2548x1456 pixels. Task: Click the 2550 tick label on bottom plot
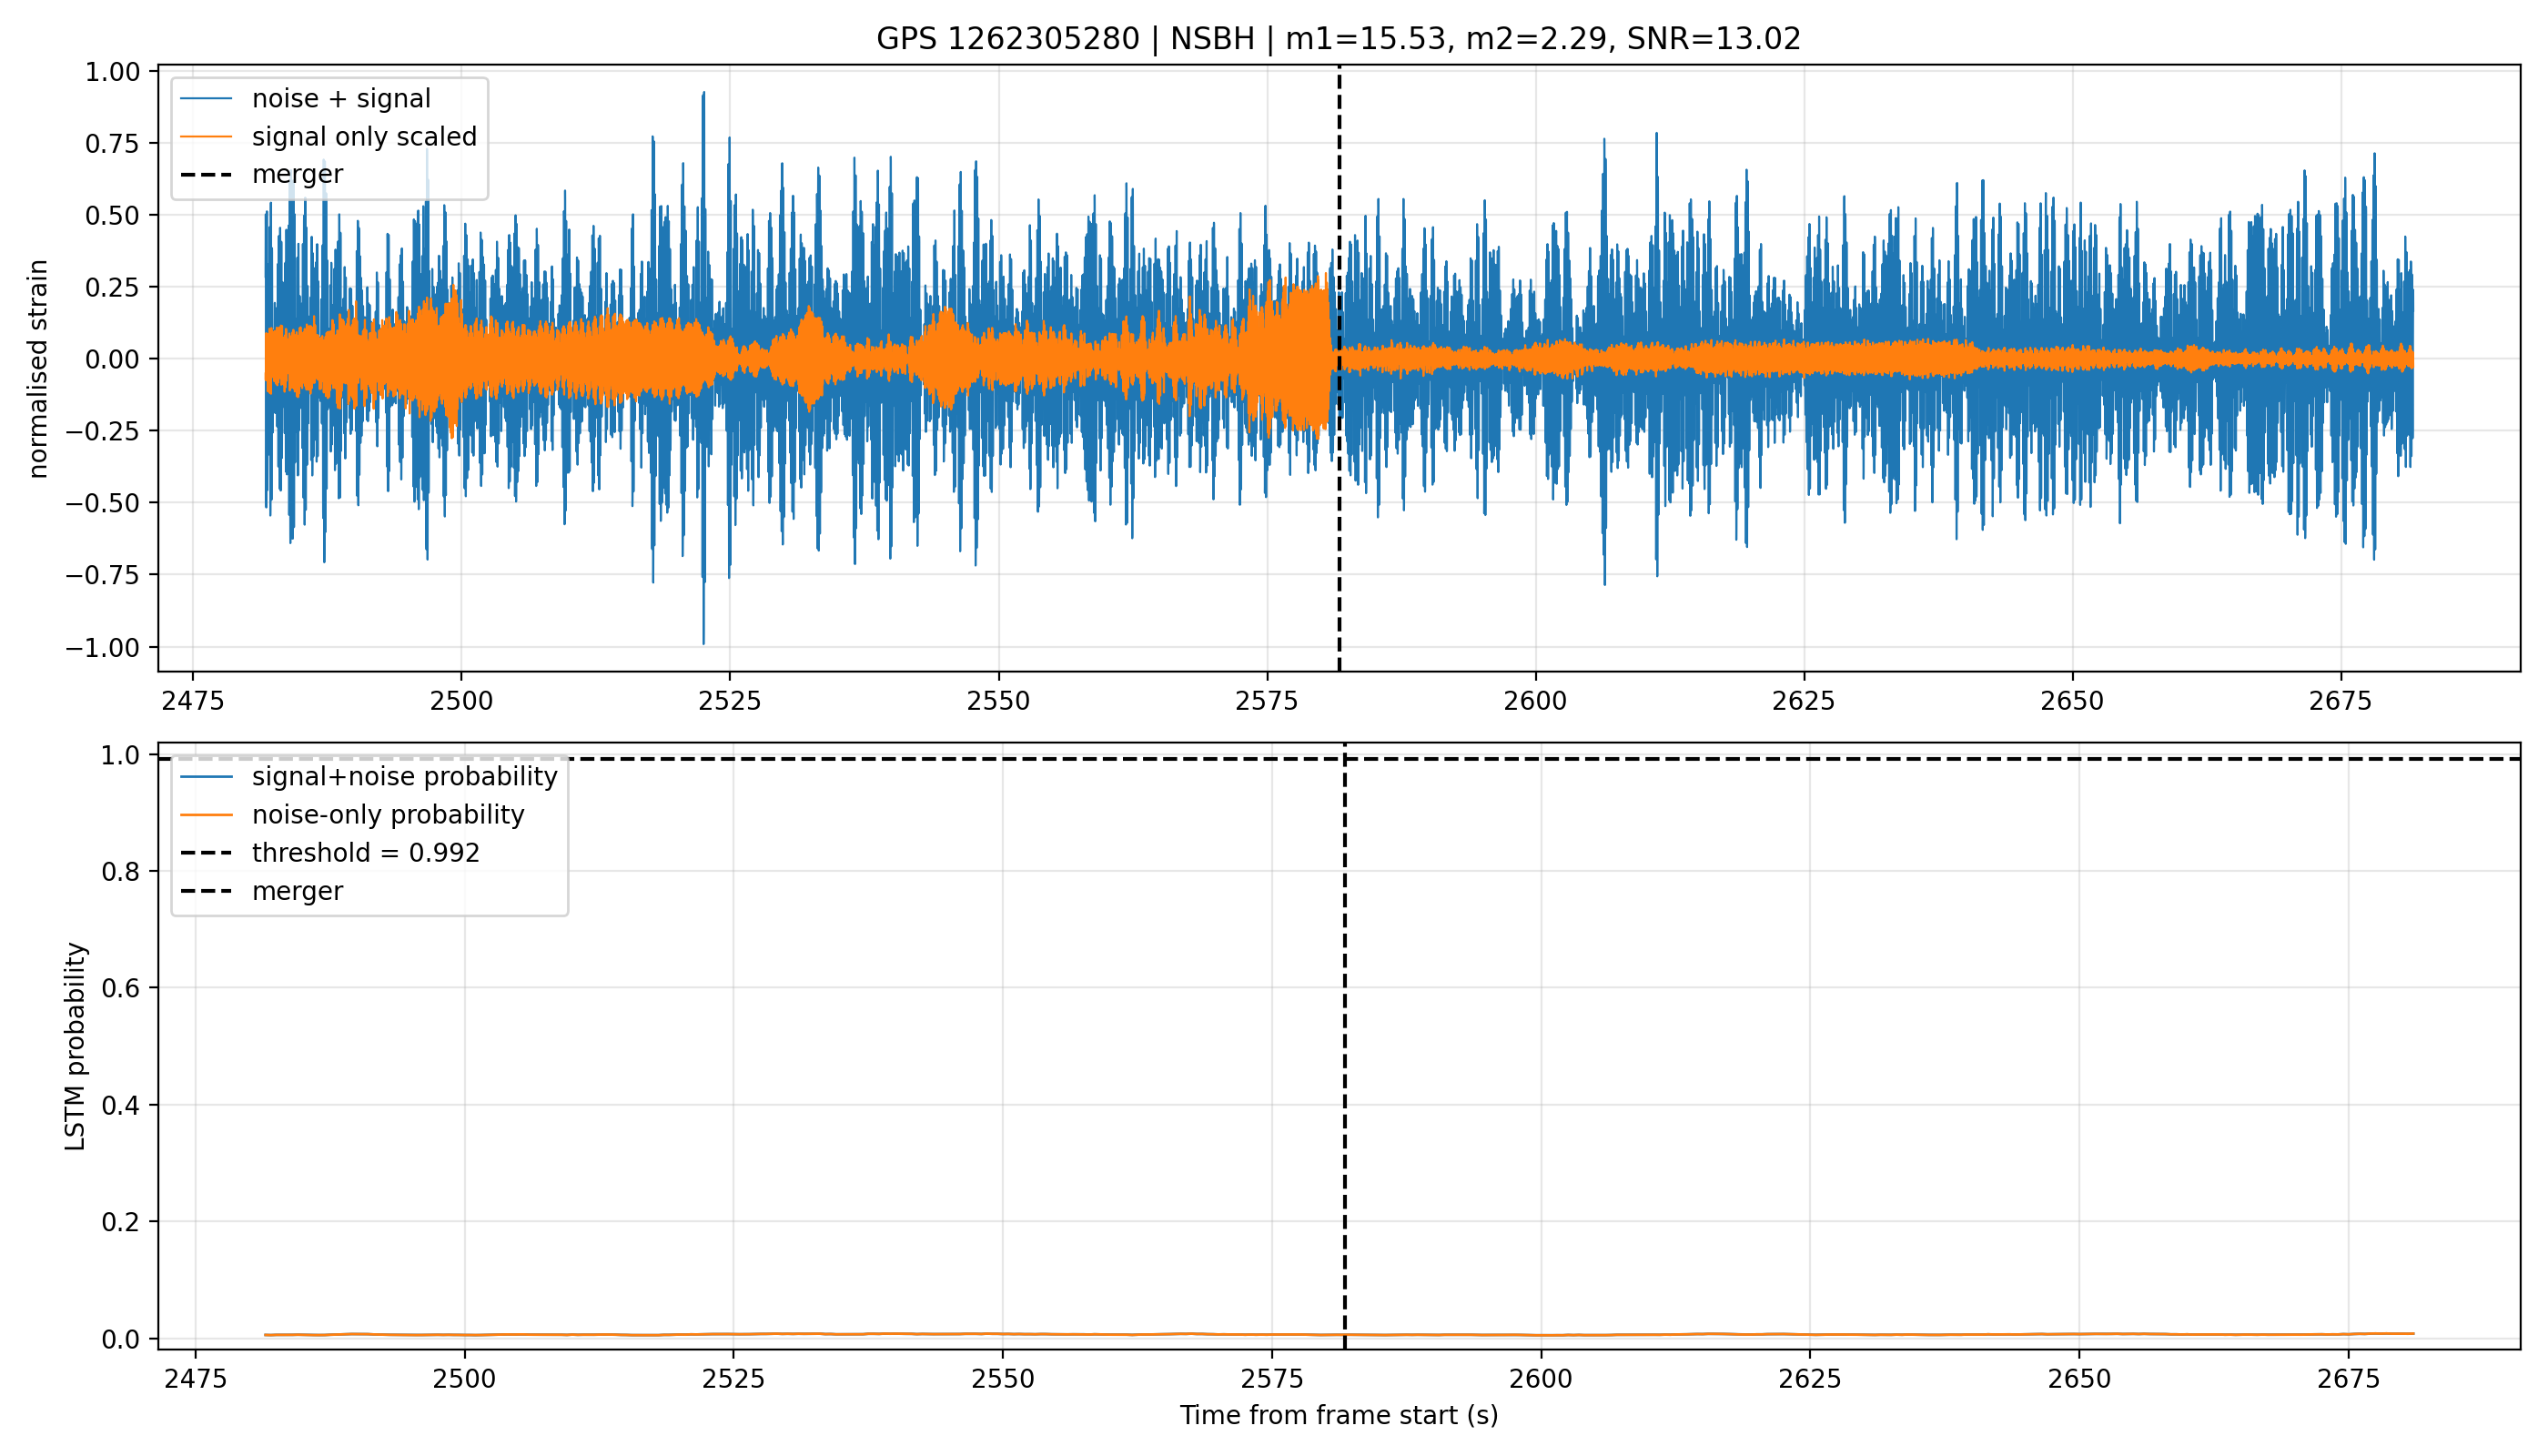[1002, 1379]
